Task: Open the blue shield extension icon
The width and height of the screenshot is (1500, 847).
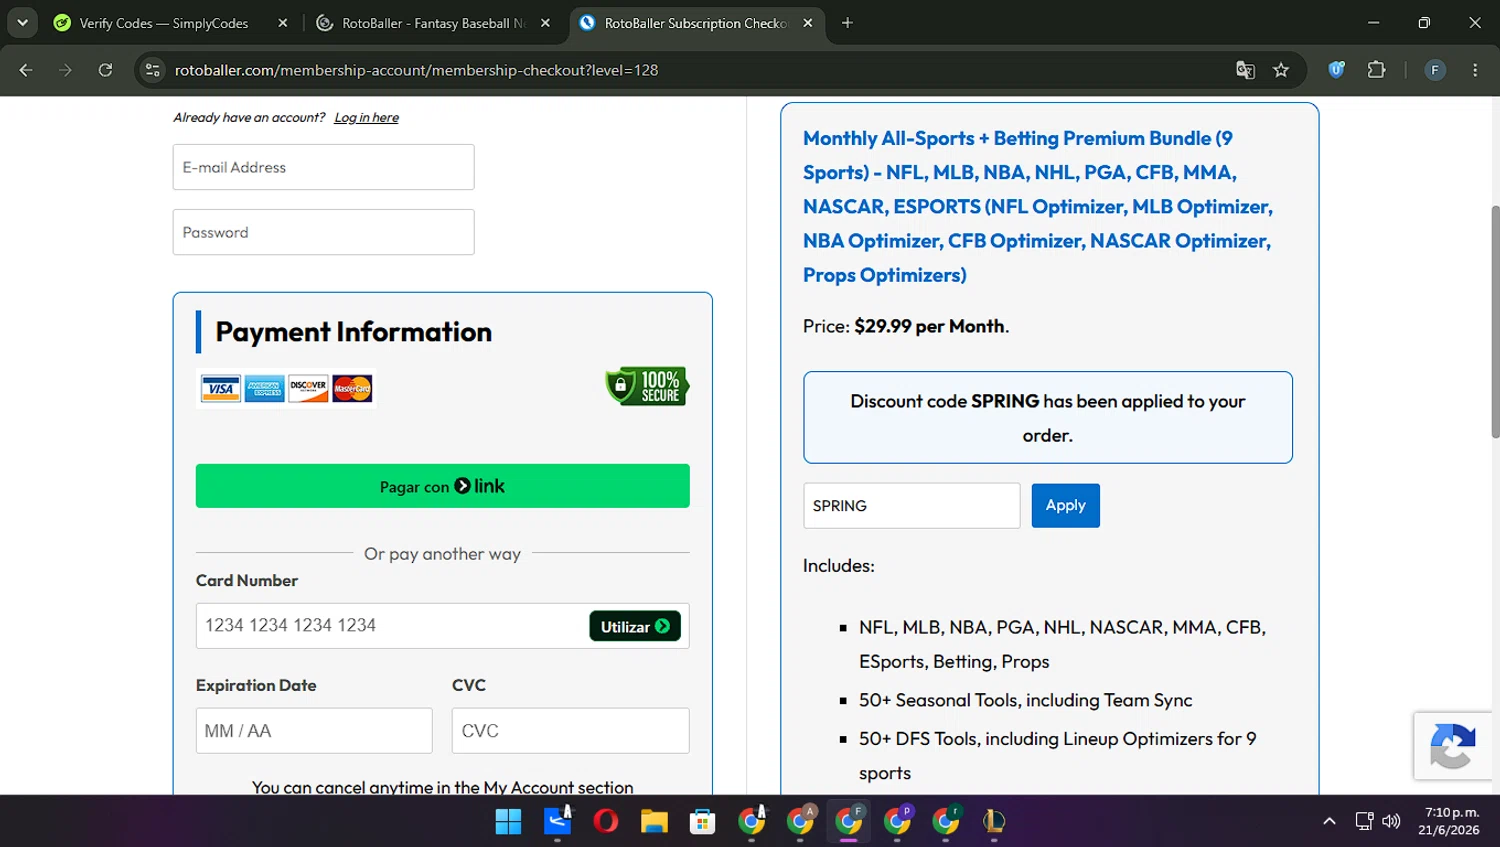Action: pos(1336,69)
